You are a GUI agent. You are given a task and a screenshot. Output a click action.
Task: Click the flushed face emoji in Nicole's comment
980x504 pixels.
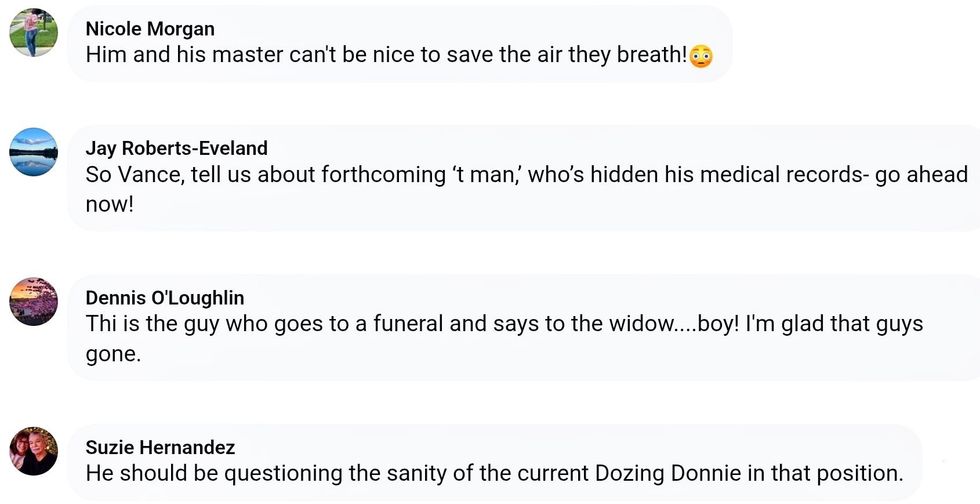coord(701,56)
